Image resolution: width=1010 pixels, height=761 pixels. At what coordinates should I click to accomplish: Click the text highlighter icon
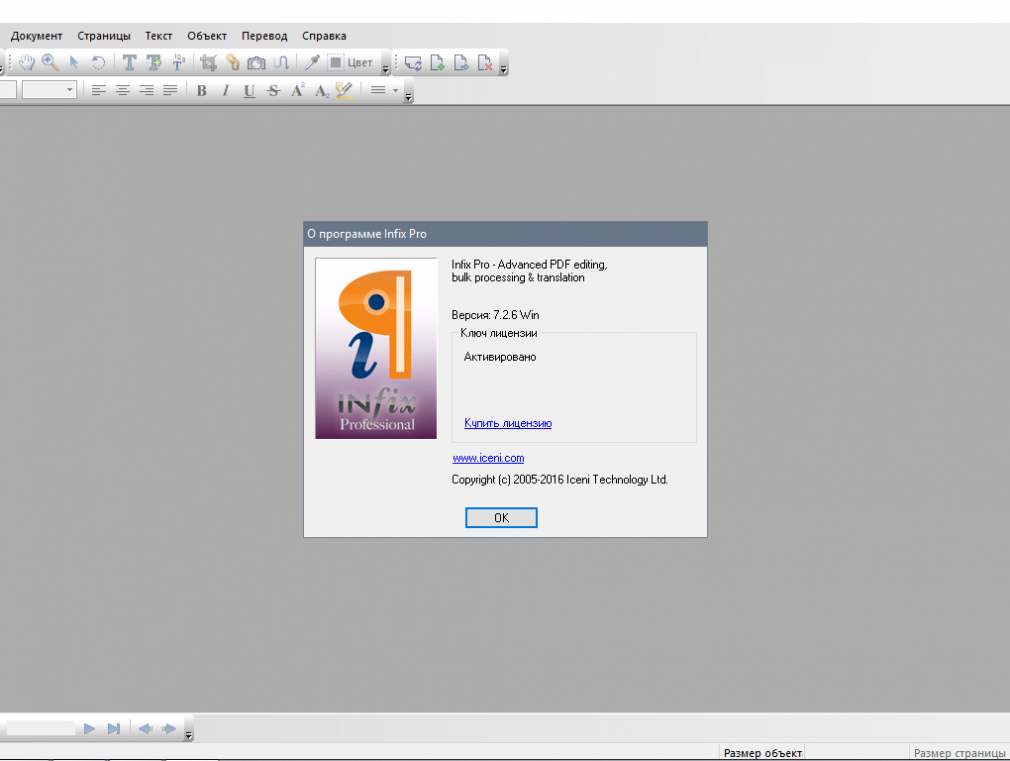click(345, 90)
